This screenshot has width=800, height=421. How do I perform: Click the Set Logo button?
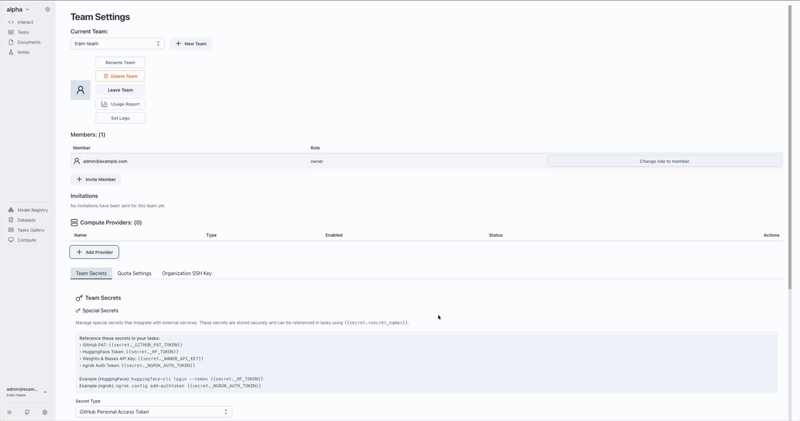pos(120,118)
